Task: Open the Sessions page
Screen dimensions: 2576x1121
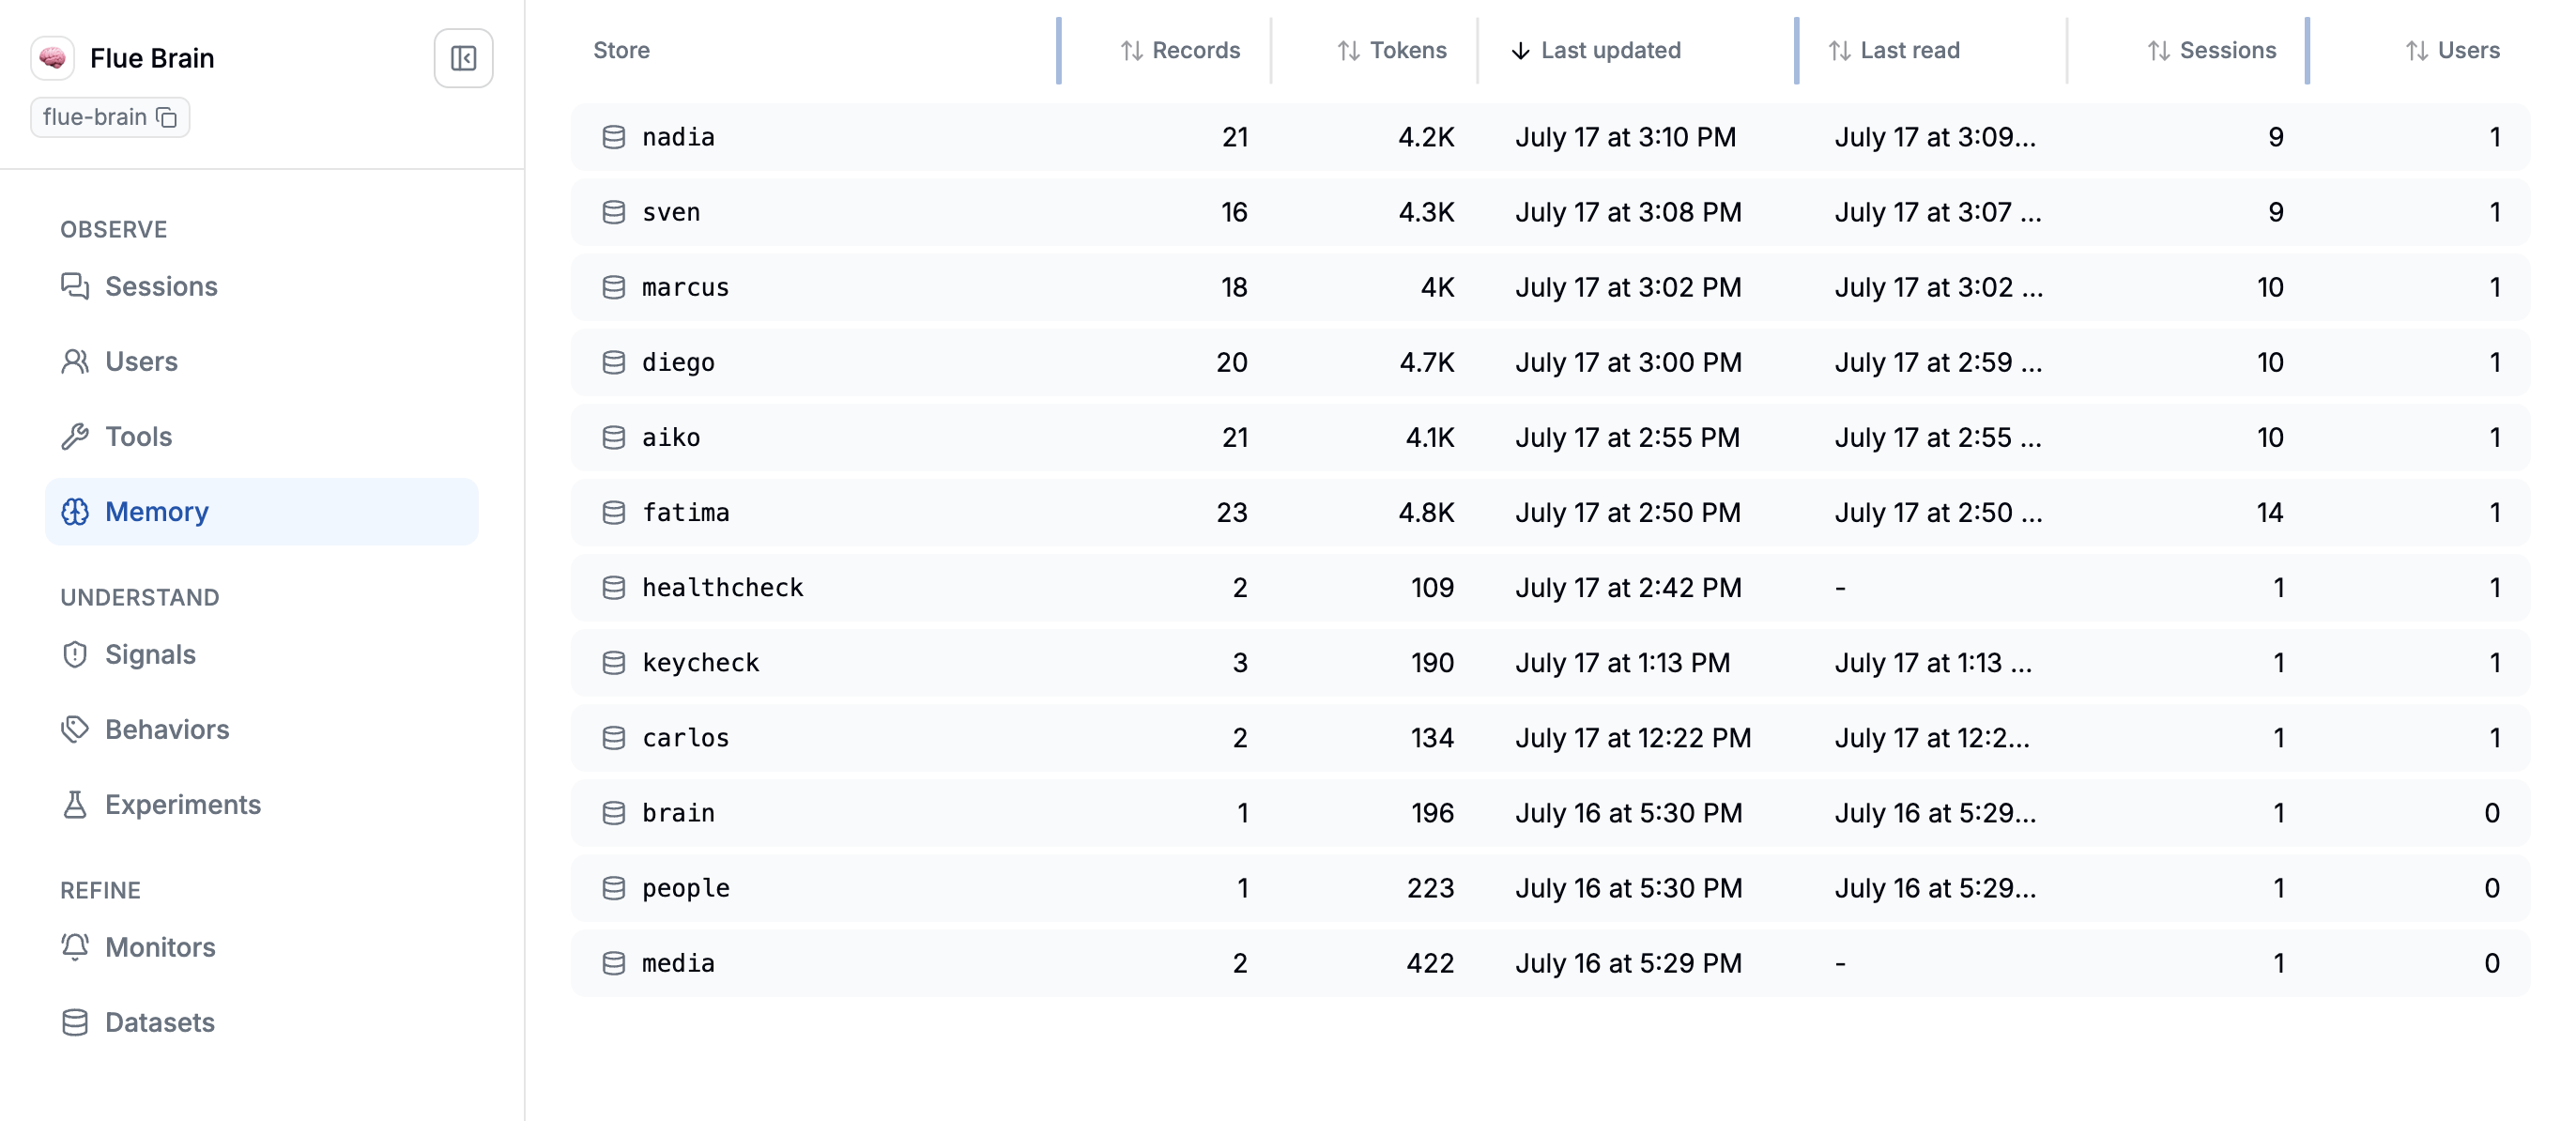Action: (262, 286)
